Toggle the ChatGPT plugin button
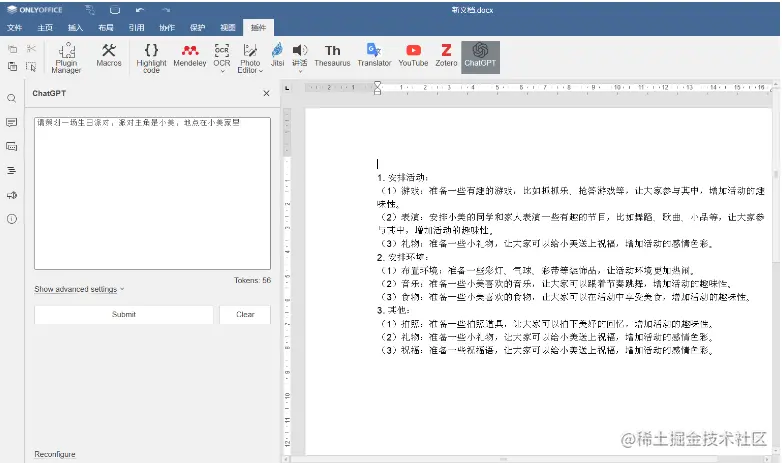The height and width of the screenshot is (463, 782). 480,57
